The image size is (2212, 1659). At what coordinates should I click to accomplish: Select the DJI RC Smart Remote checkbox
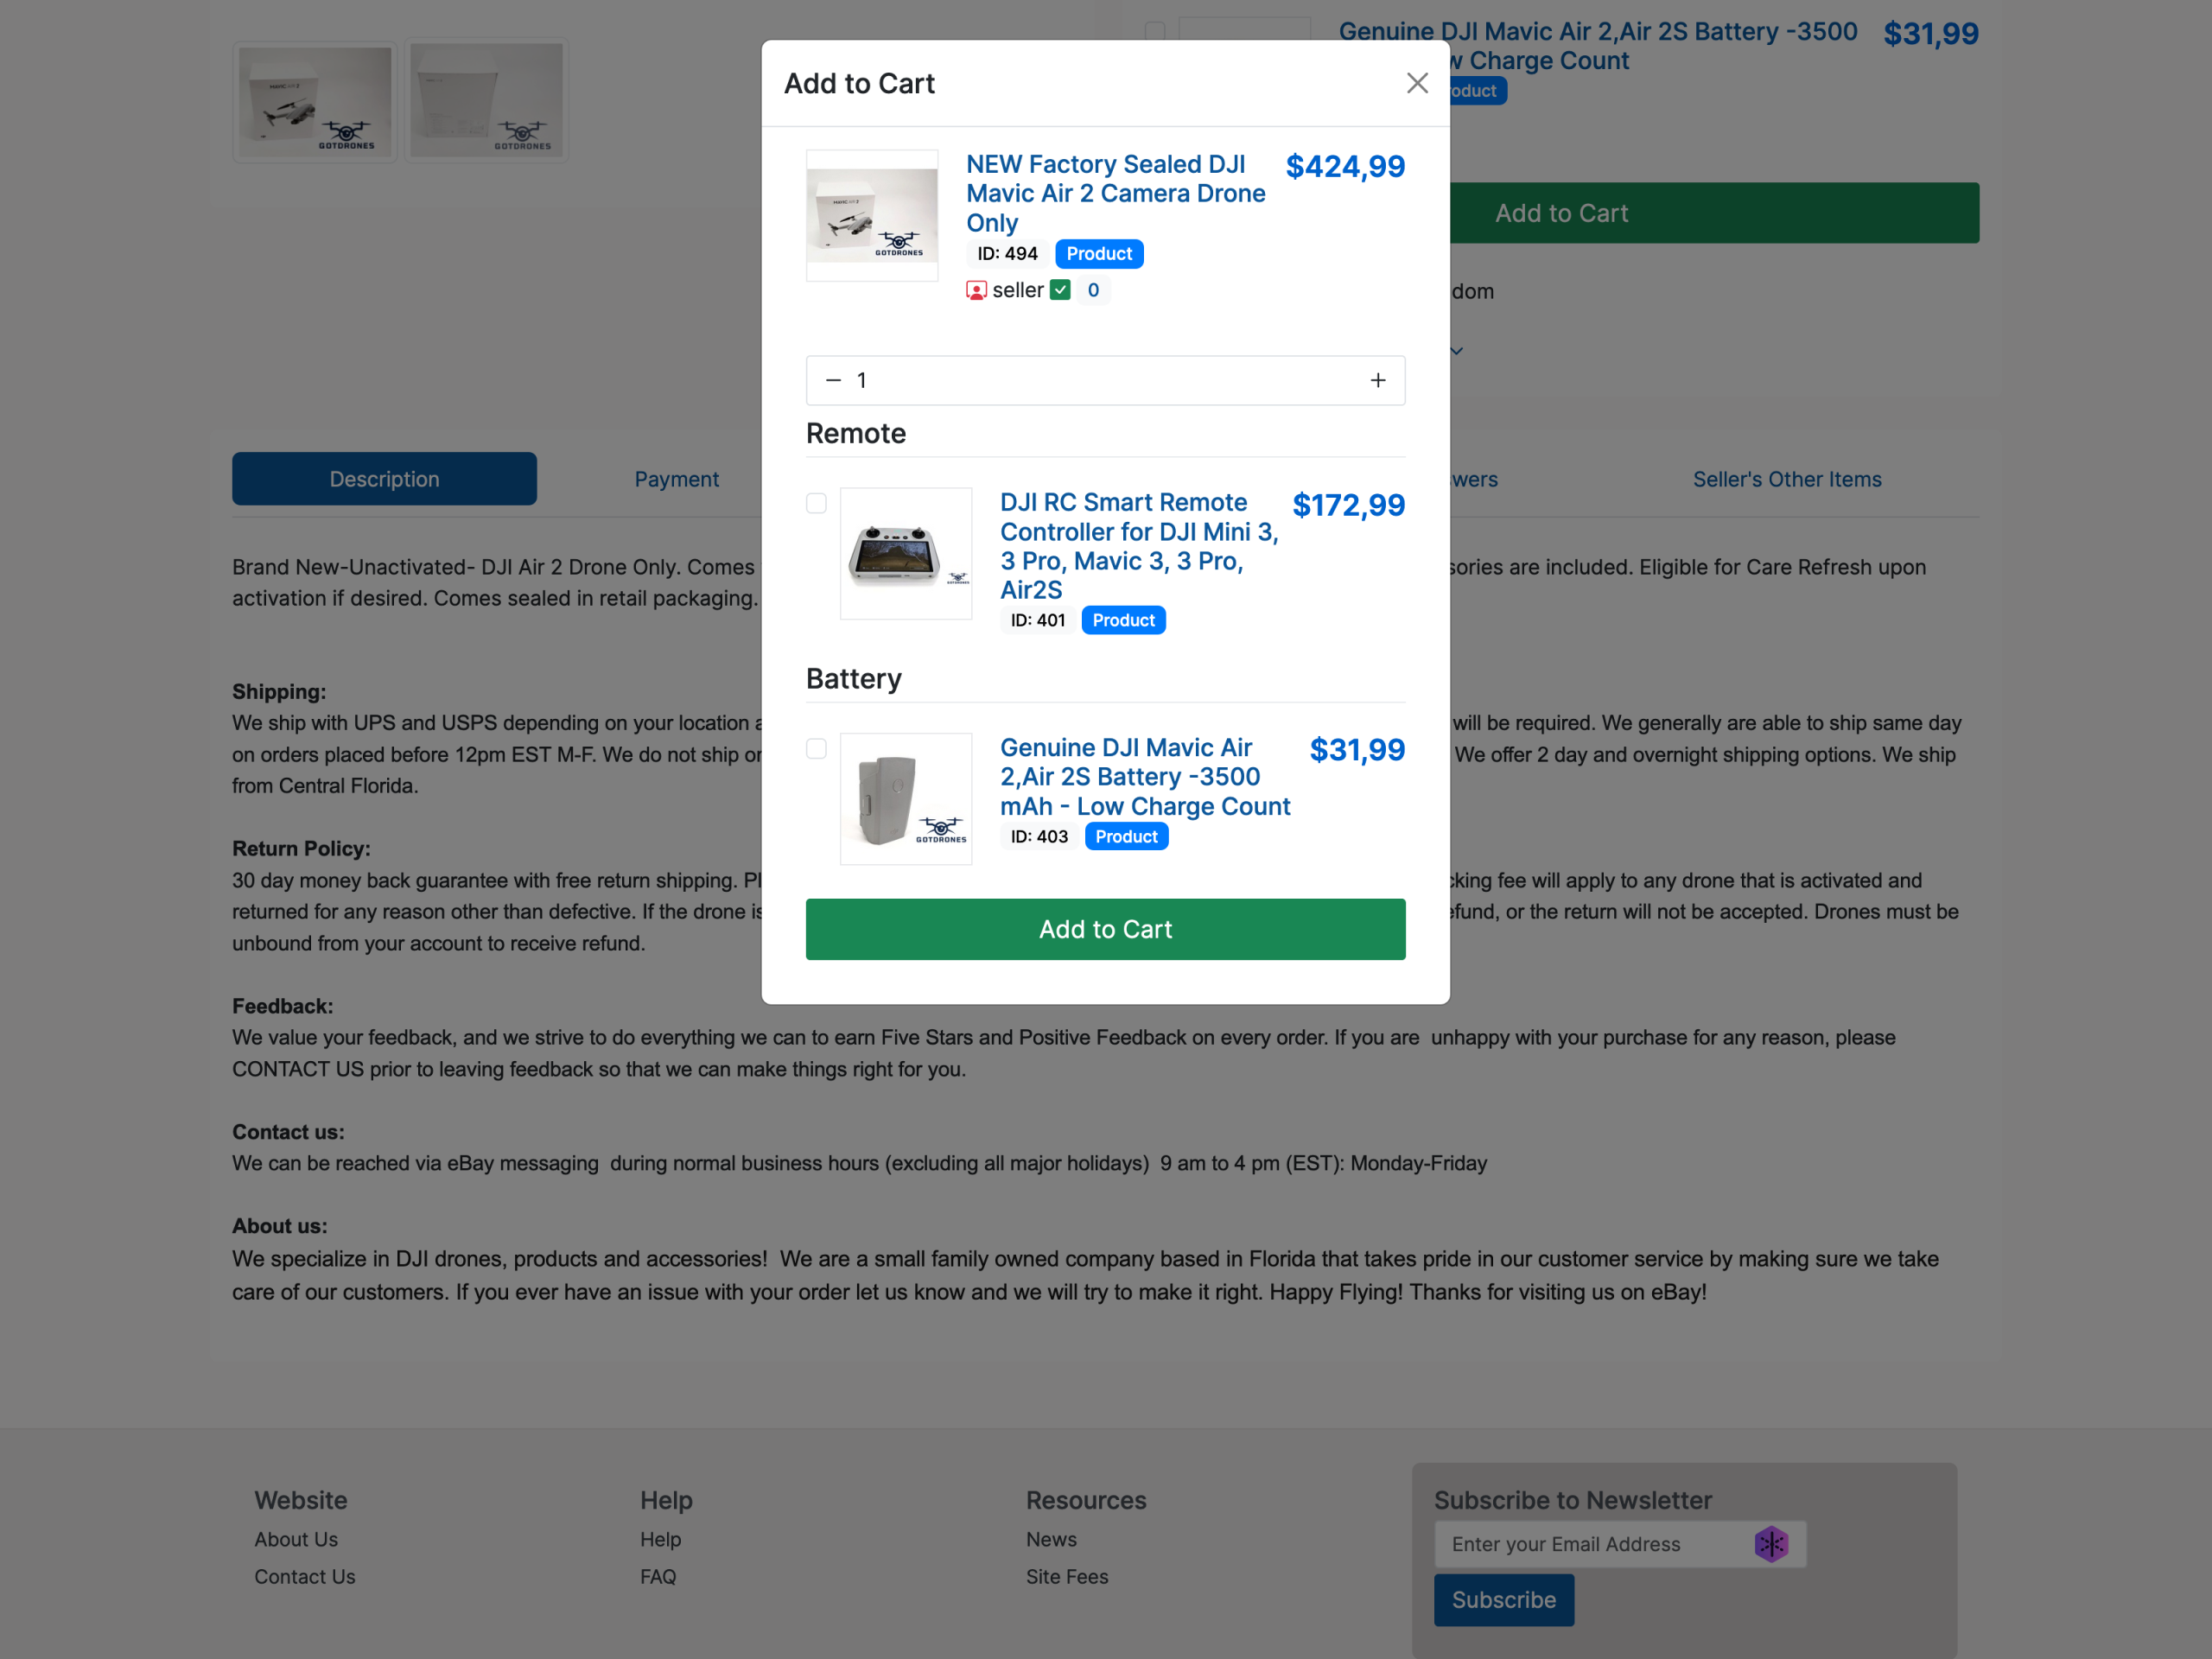[816, 503]
